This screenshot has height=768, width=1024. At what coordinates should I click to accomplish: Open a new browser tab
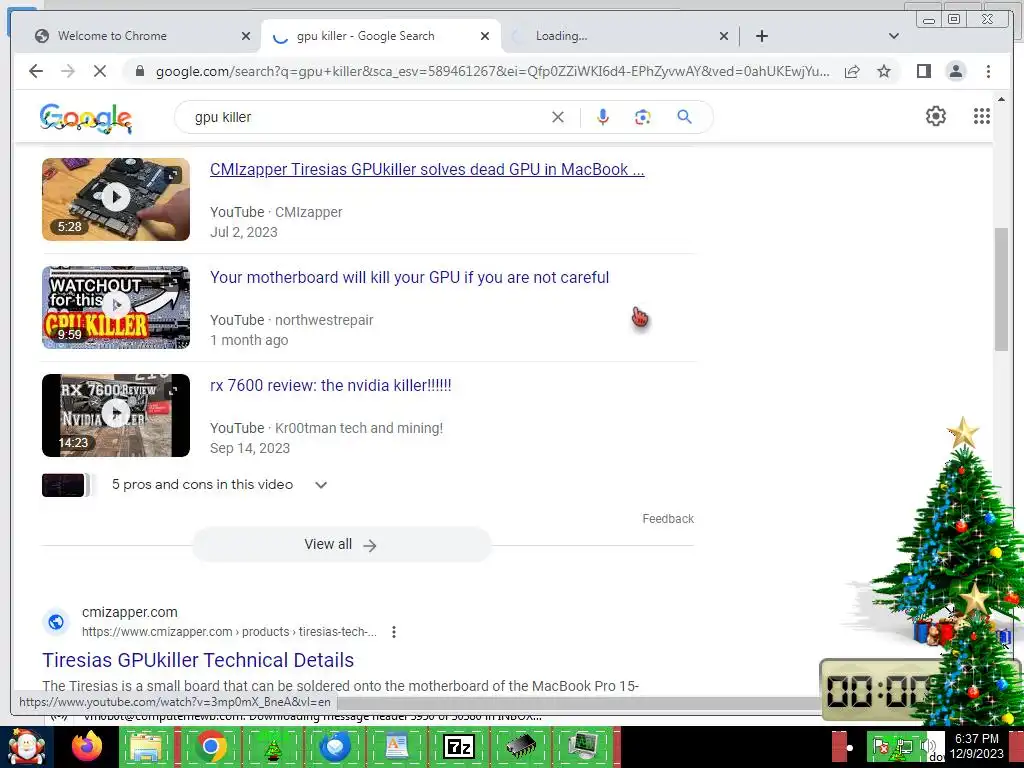(x=761, y=36)
